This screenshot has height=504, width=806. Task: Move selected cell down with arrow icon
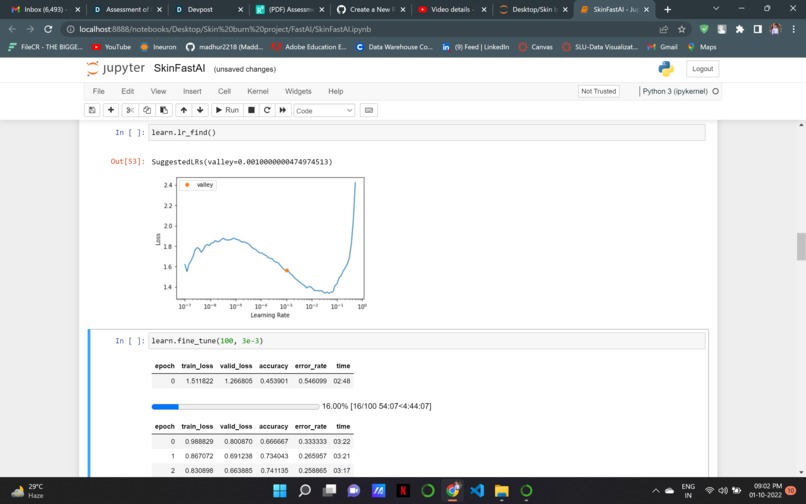tap(200, 110)
